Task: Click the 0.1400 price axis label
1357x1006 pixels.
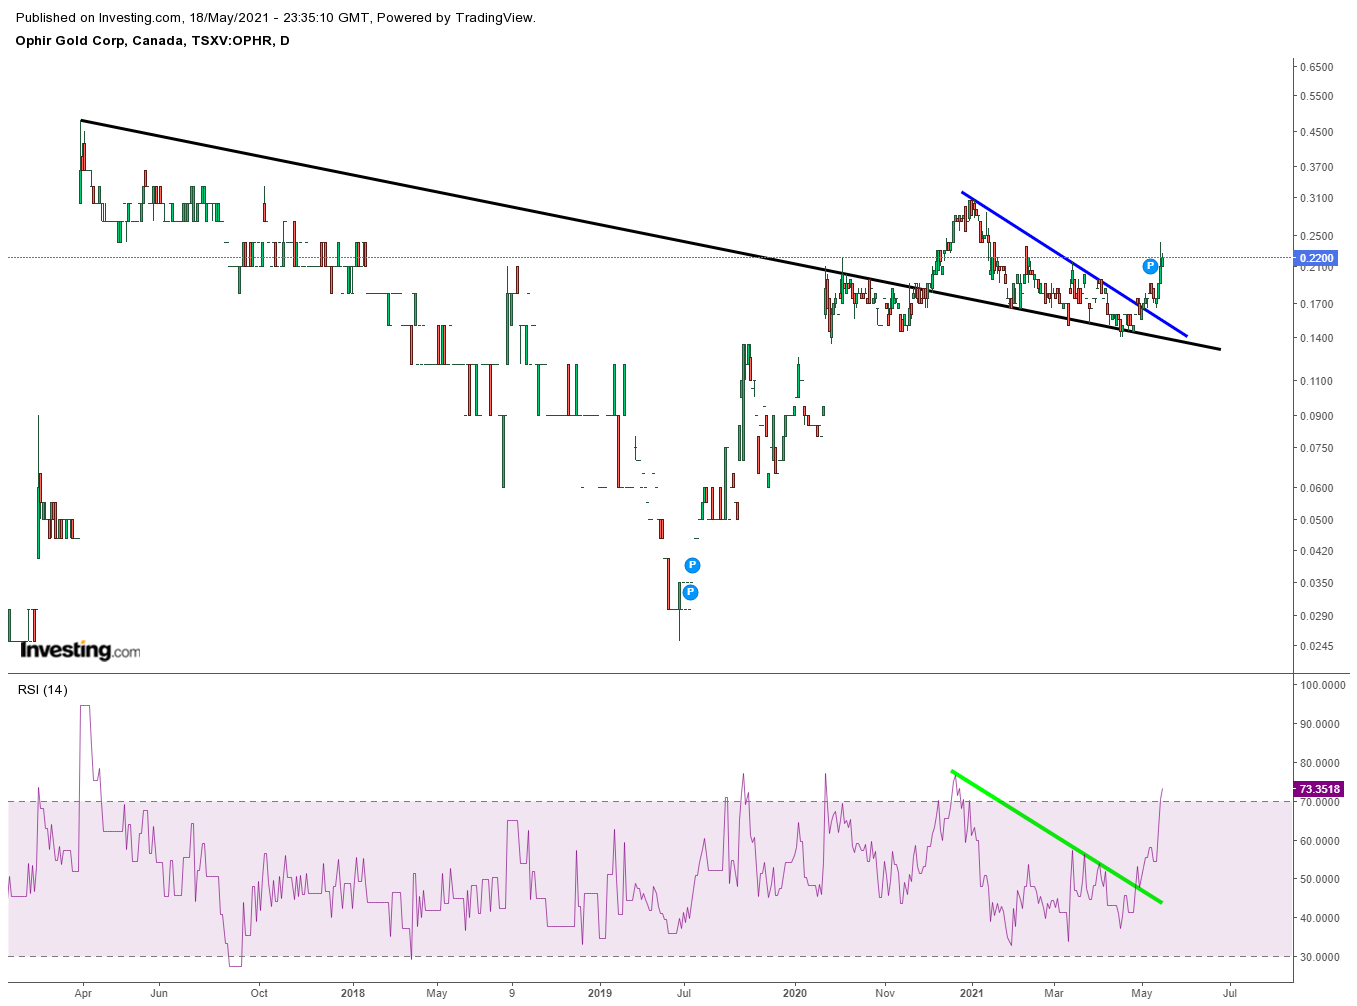Action: click(x=1317, y=338)
